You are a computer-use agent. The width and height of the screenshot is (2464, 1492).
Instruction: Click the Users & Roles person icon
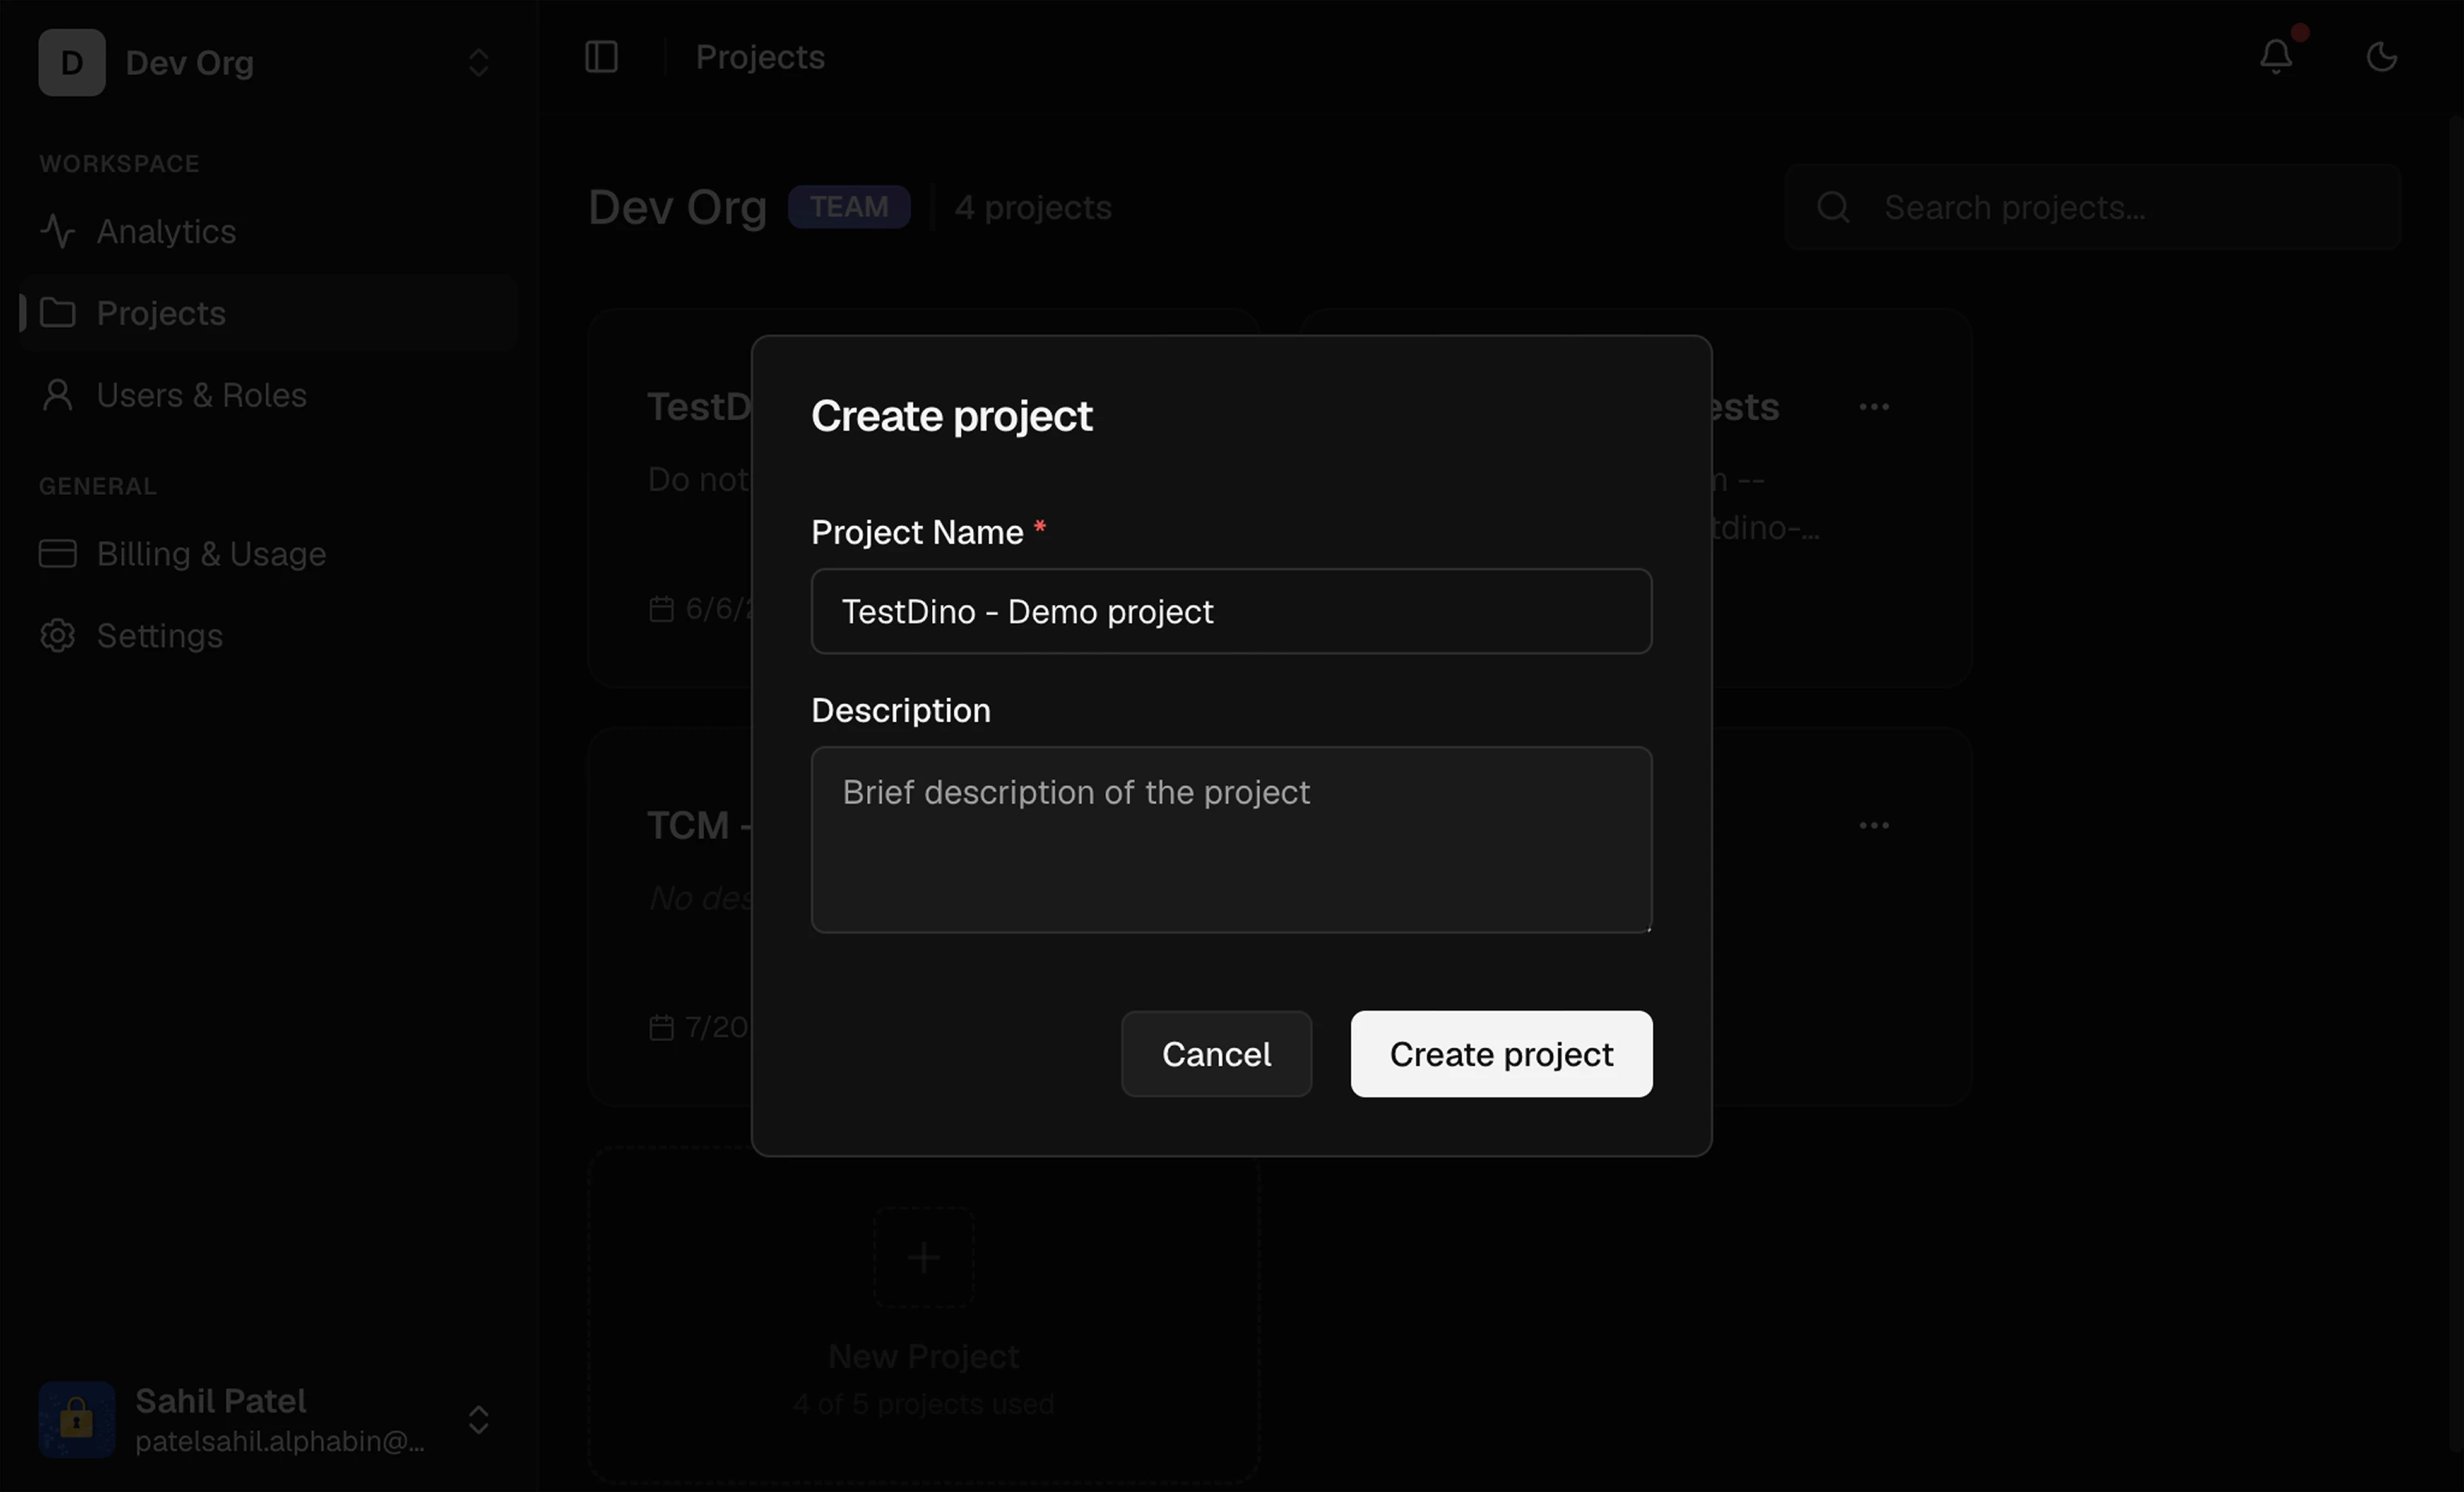[x=58, y=395]
